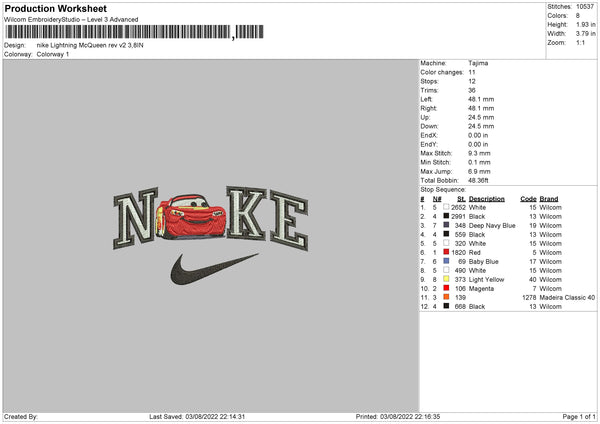
Task: Click the Zoom value 1:1
Action: tap(580, 42)
